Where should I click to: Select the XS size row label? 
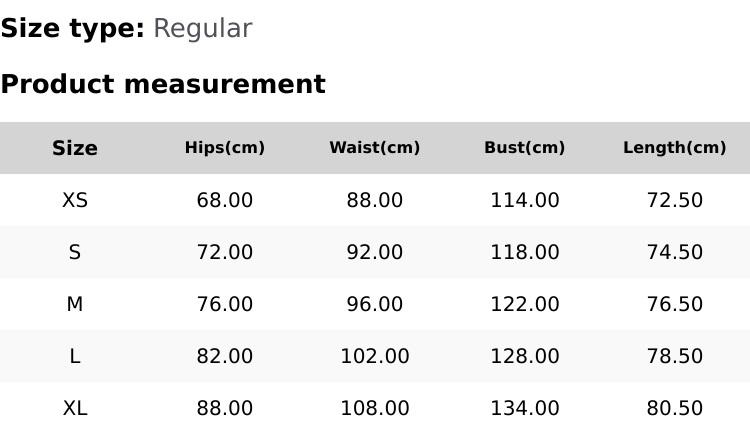75,200
